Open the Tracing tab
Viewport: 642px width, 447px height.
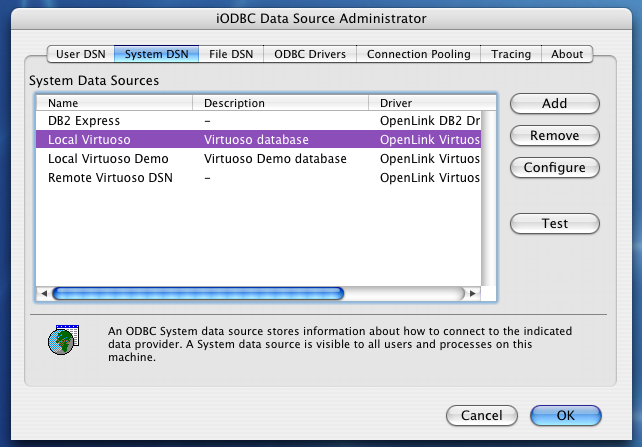[511, 54]
